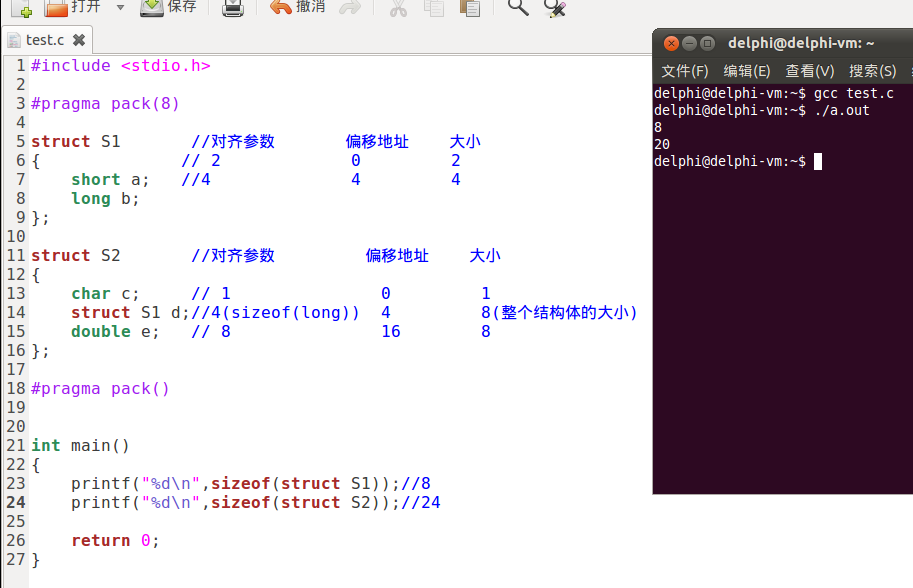Click the Cut scissors icon
Viewport: 913px width, 588px height.
tap(398, 8)
